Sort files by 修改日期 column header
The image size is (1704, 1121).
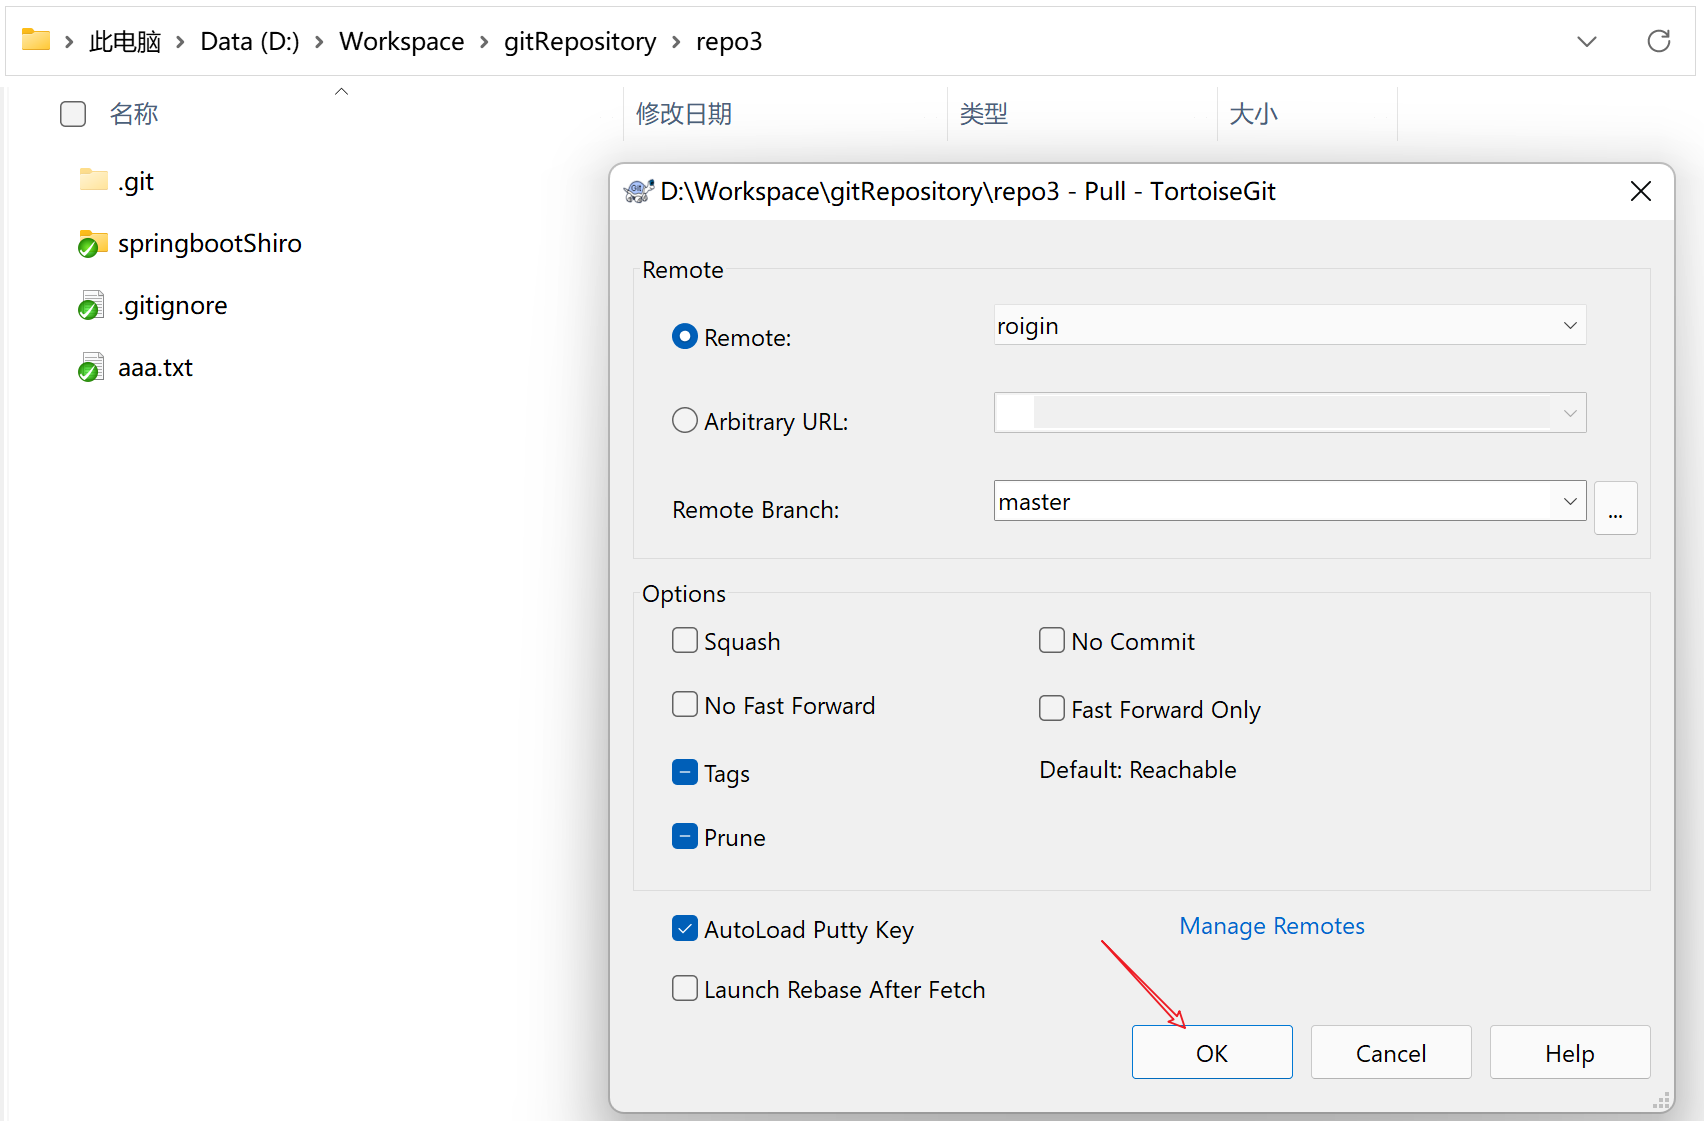pyautogui.click(x=684, y=114)
